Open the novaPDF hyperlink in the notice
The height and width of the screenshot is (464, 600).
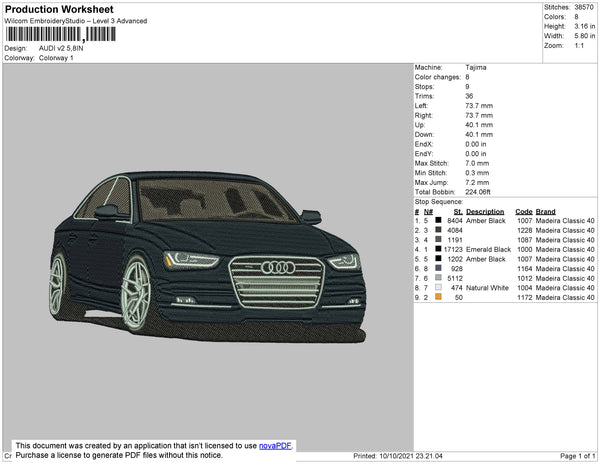click(x=275, y=446)
